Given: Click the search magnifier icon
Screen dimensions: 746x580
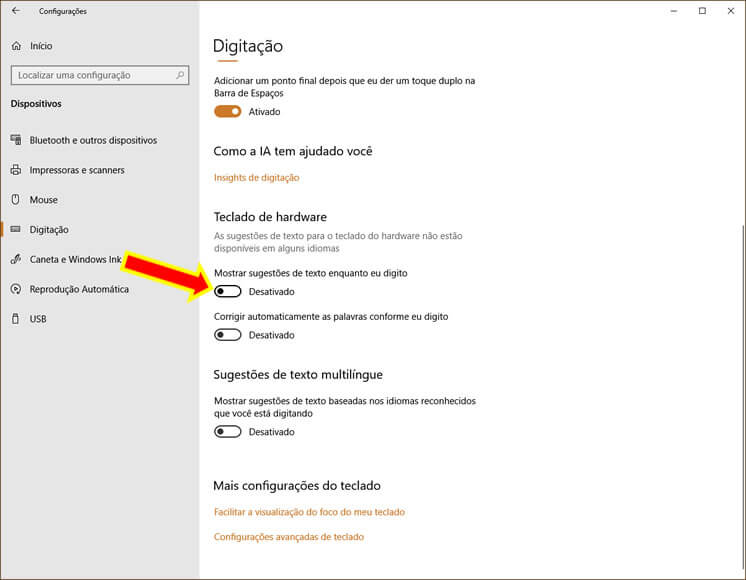Looking at the screenshot, I should point(180,75).
